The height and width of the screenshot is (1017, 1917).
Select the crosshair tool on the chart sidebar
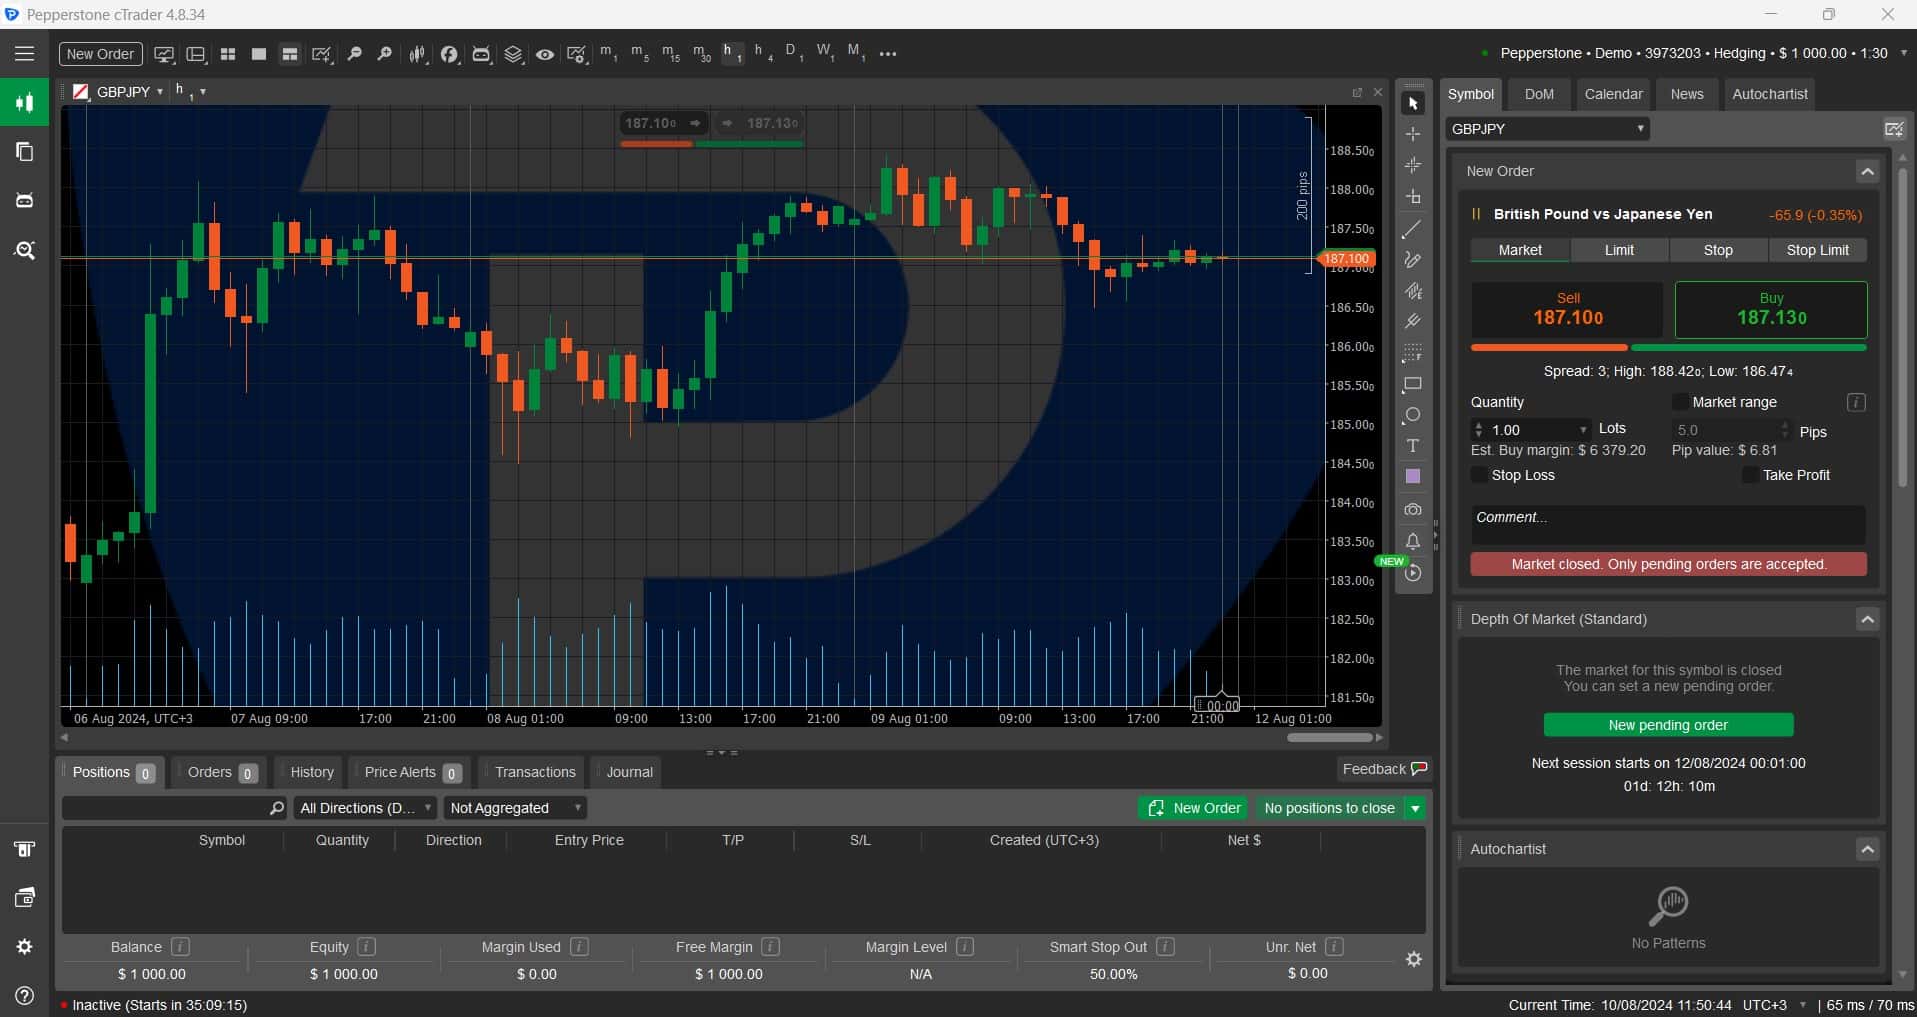(1413, 134)
